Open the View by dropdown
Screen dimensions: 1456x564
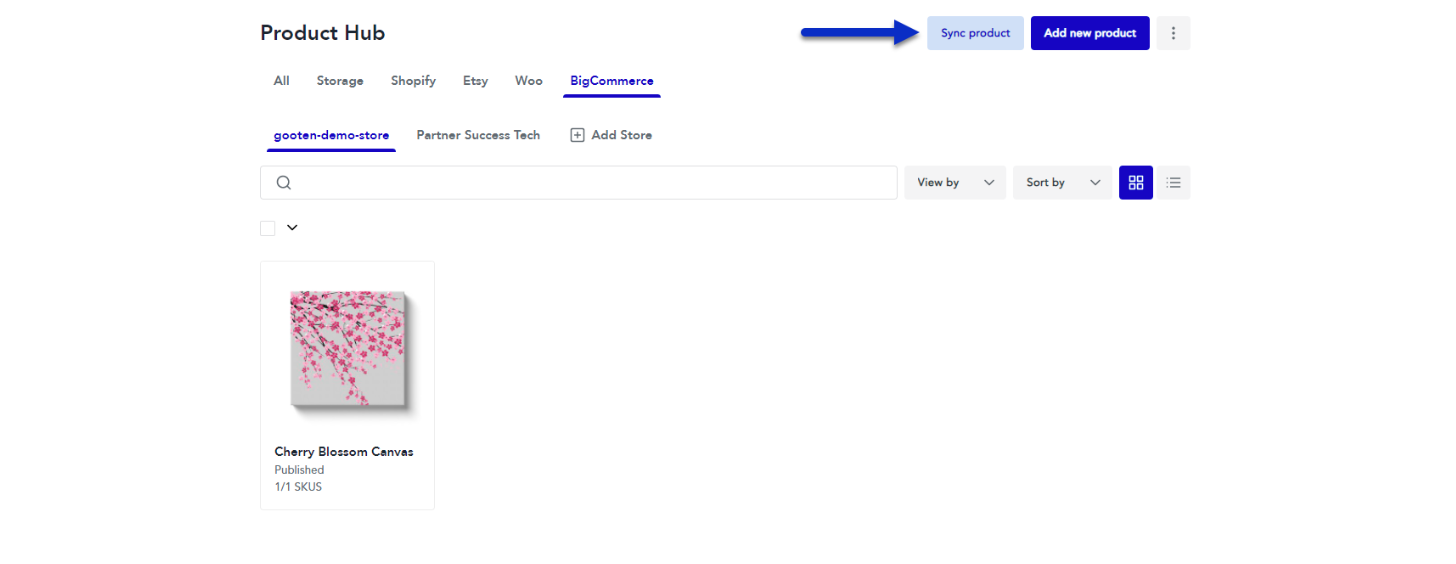[x=955, y=182]
